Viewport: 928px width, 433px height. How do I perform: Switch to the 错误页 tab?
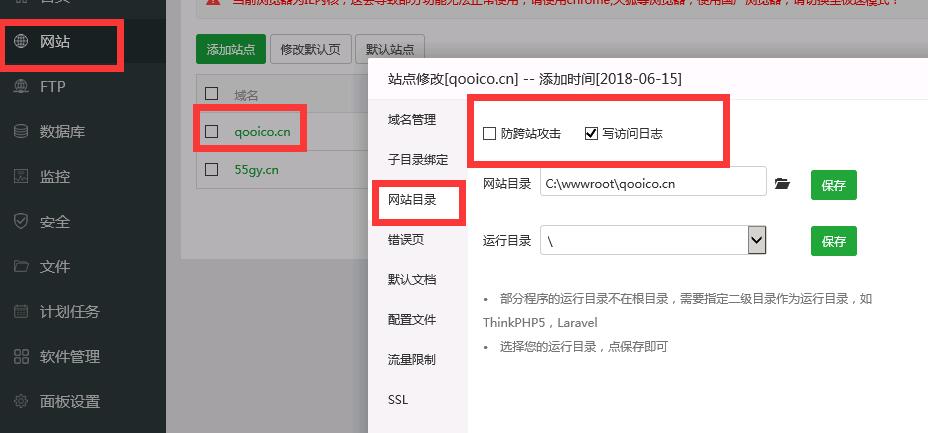406,240
